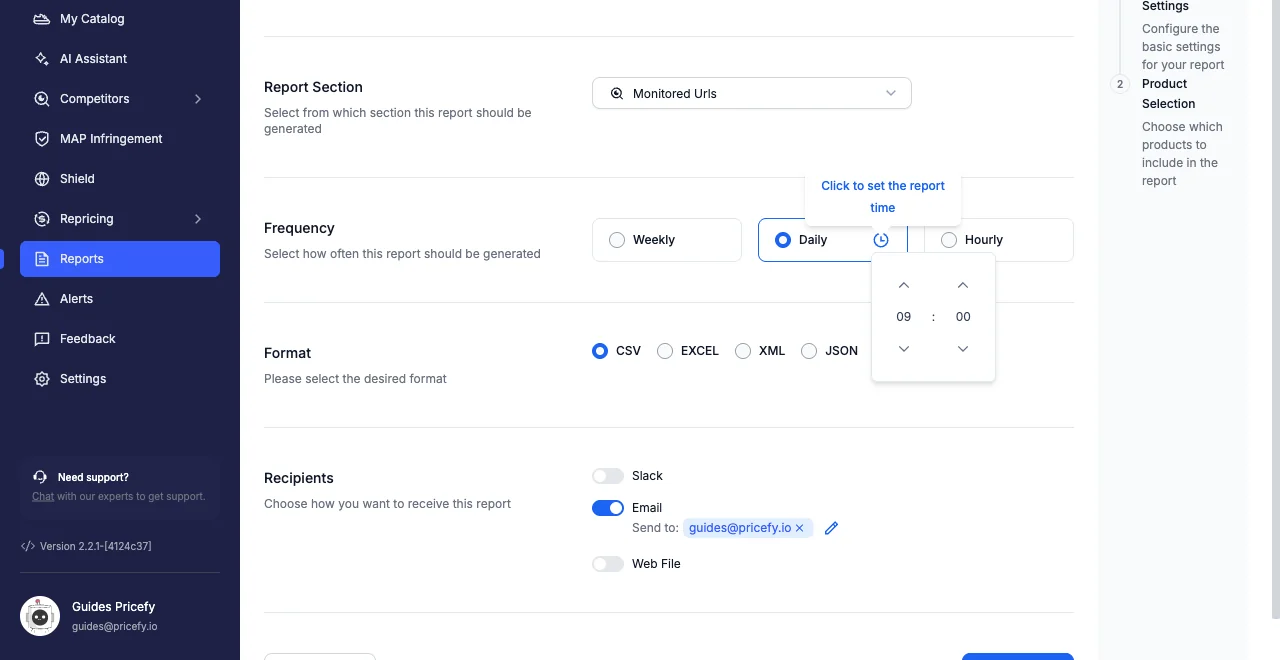Click the Settings gear icon
Viewport: 1280px width, 660px height.
tap(42, 379)
